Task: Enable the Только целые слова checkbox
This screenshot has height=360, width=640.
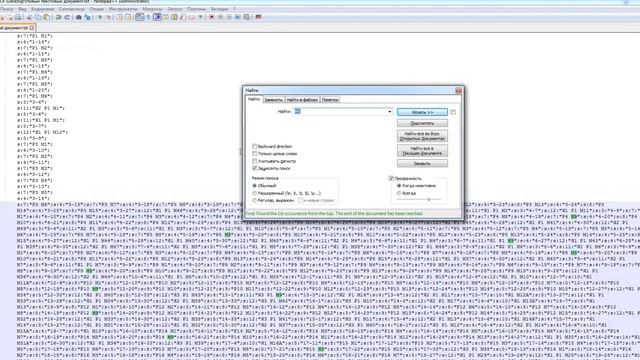Action: point(255,153)
